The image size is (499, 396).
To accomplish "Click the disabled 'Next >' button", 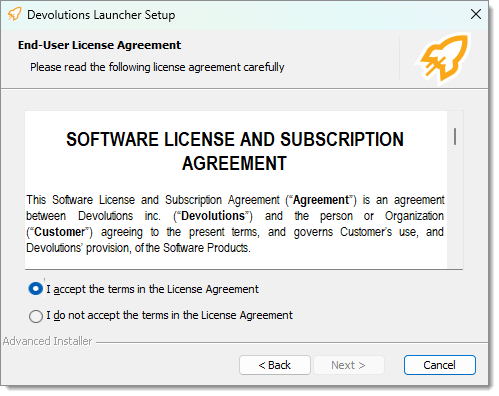I will (x=349, y=365).
